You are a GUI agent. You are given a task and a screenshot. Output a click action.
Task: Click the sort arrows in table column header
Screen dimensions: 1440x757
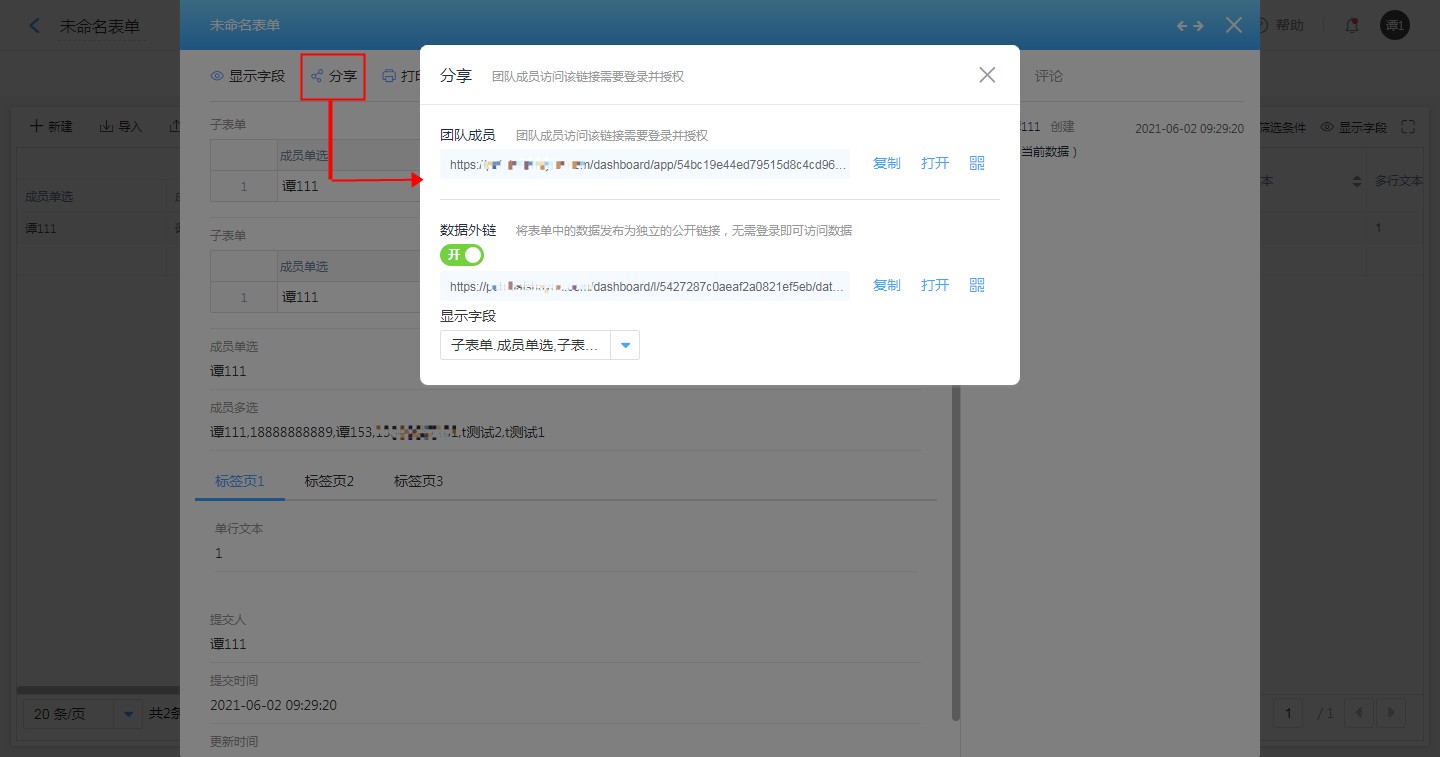[x=1357, y=181]
